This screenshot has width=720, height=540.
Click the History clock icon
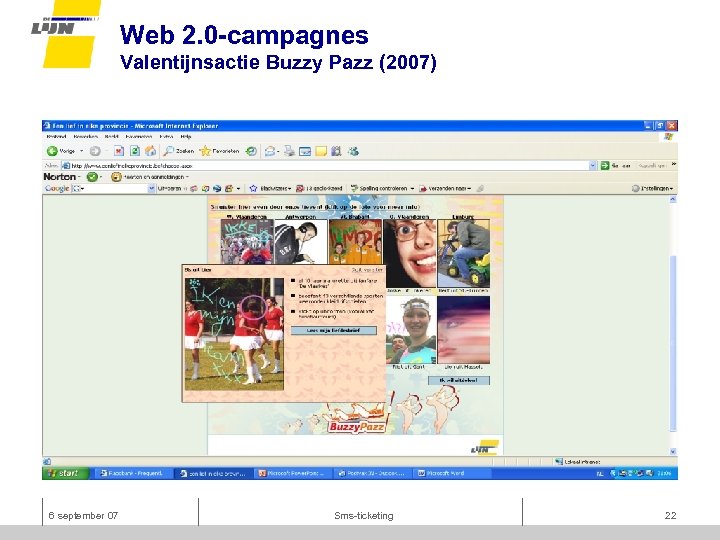click(251, 151)
